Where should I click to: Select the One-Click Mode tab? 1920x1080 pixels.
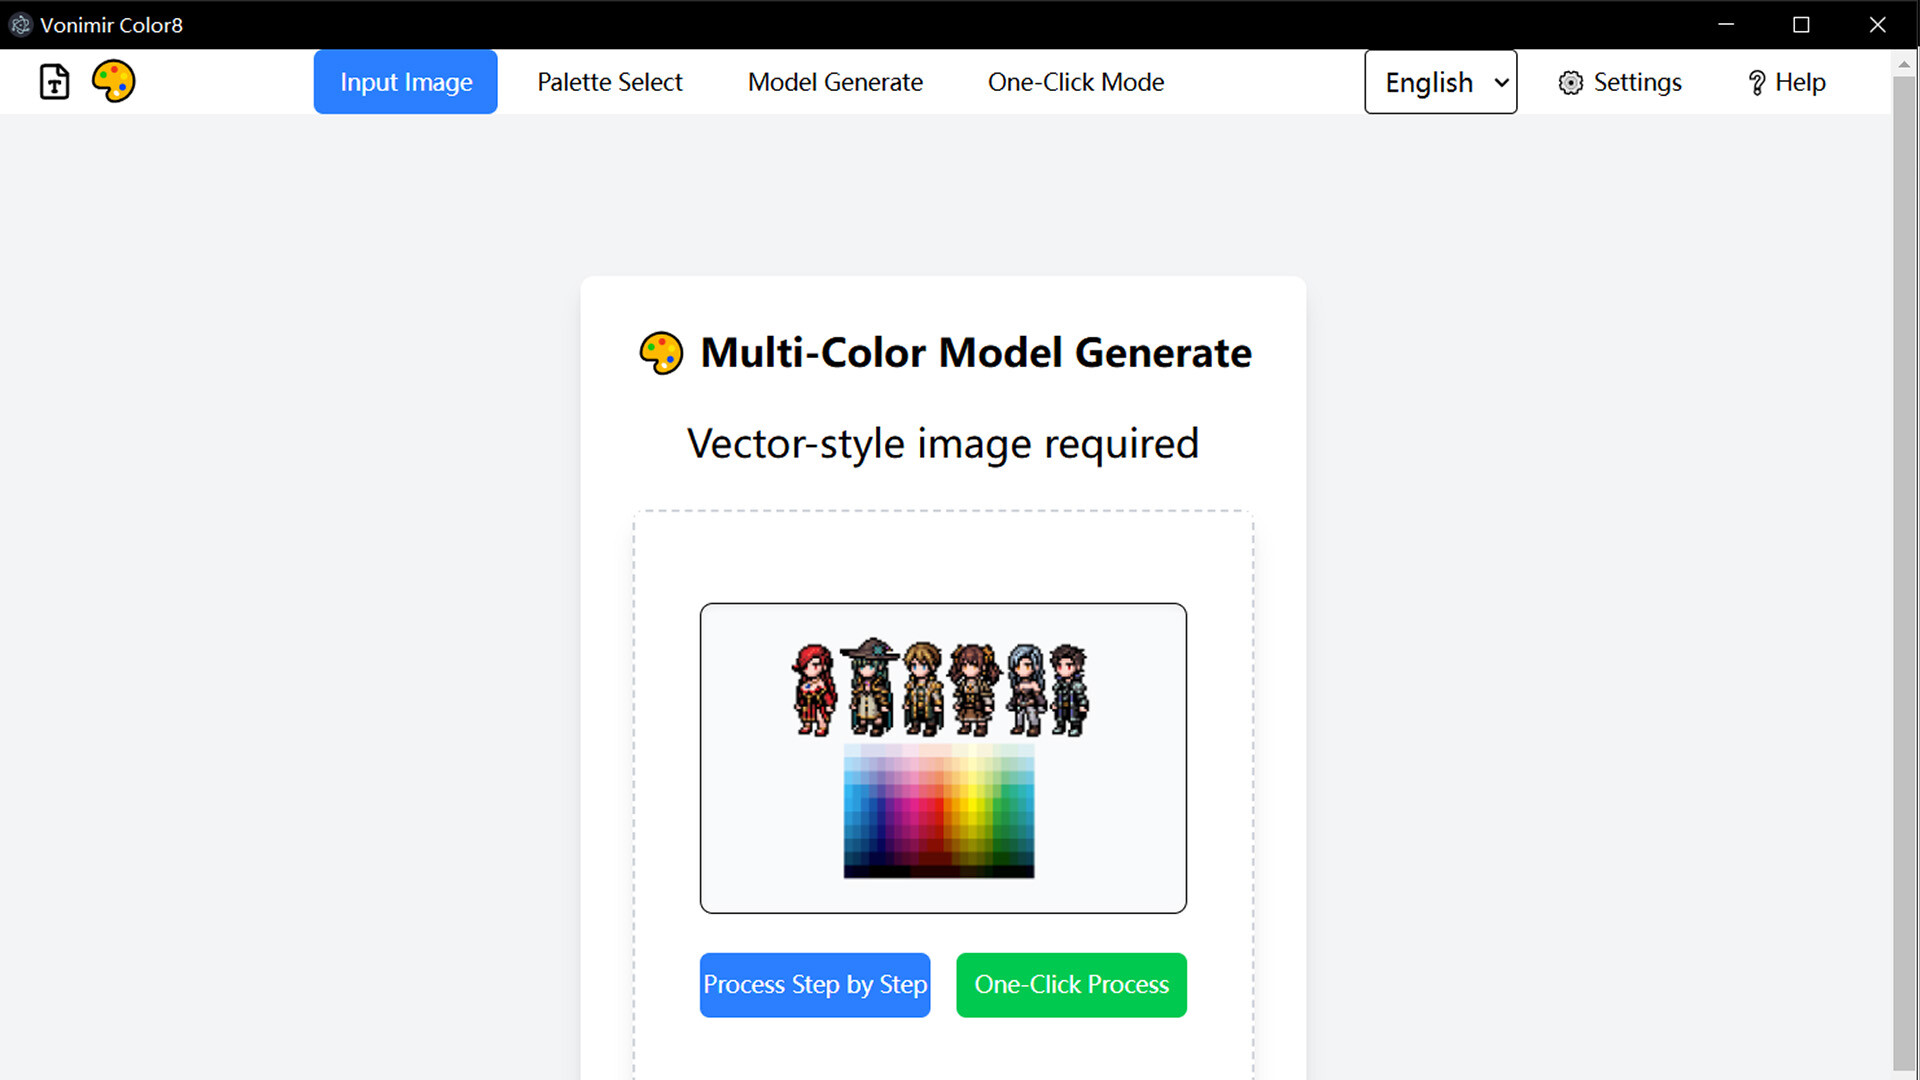(x=1075, y=82)
